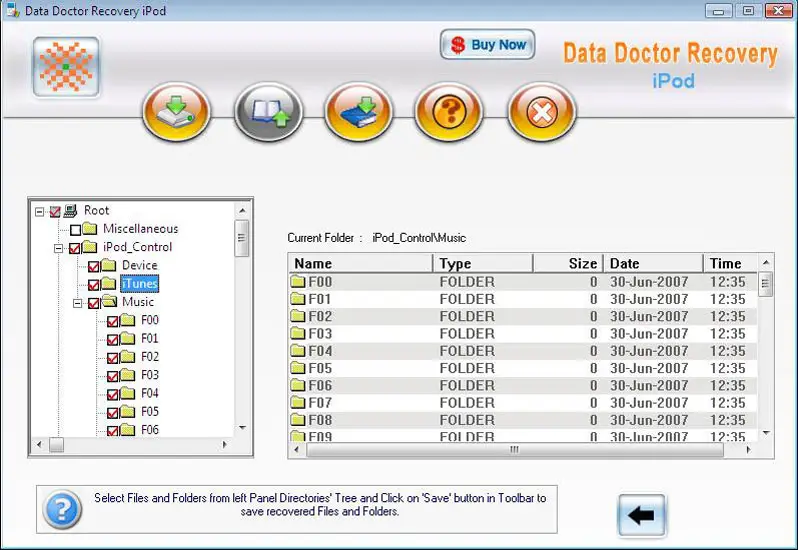
Task: Click the blue question mark info icon
Action: (62, 512)
